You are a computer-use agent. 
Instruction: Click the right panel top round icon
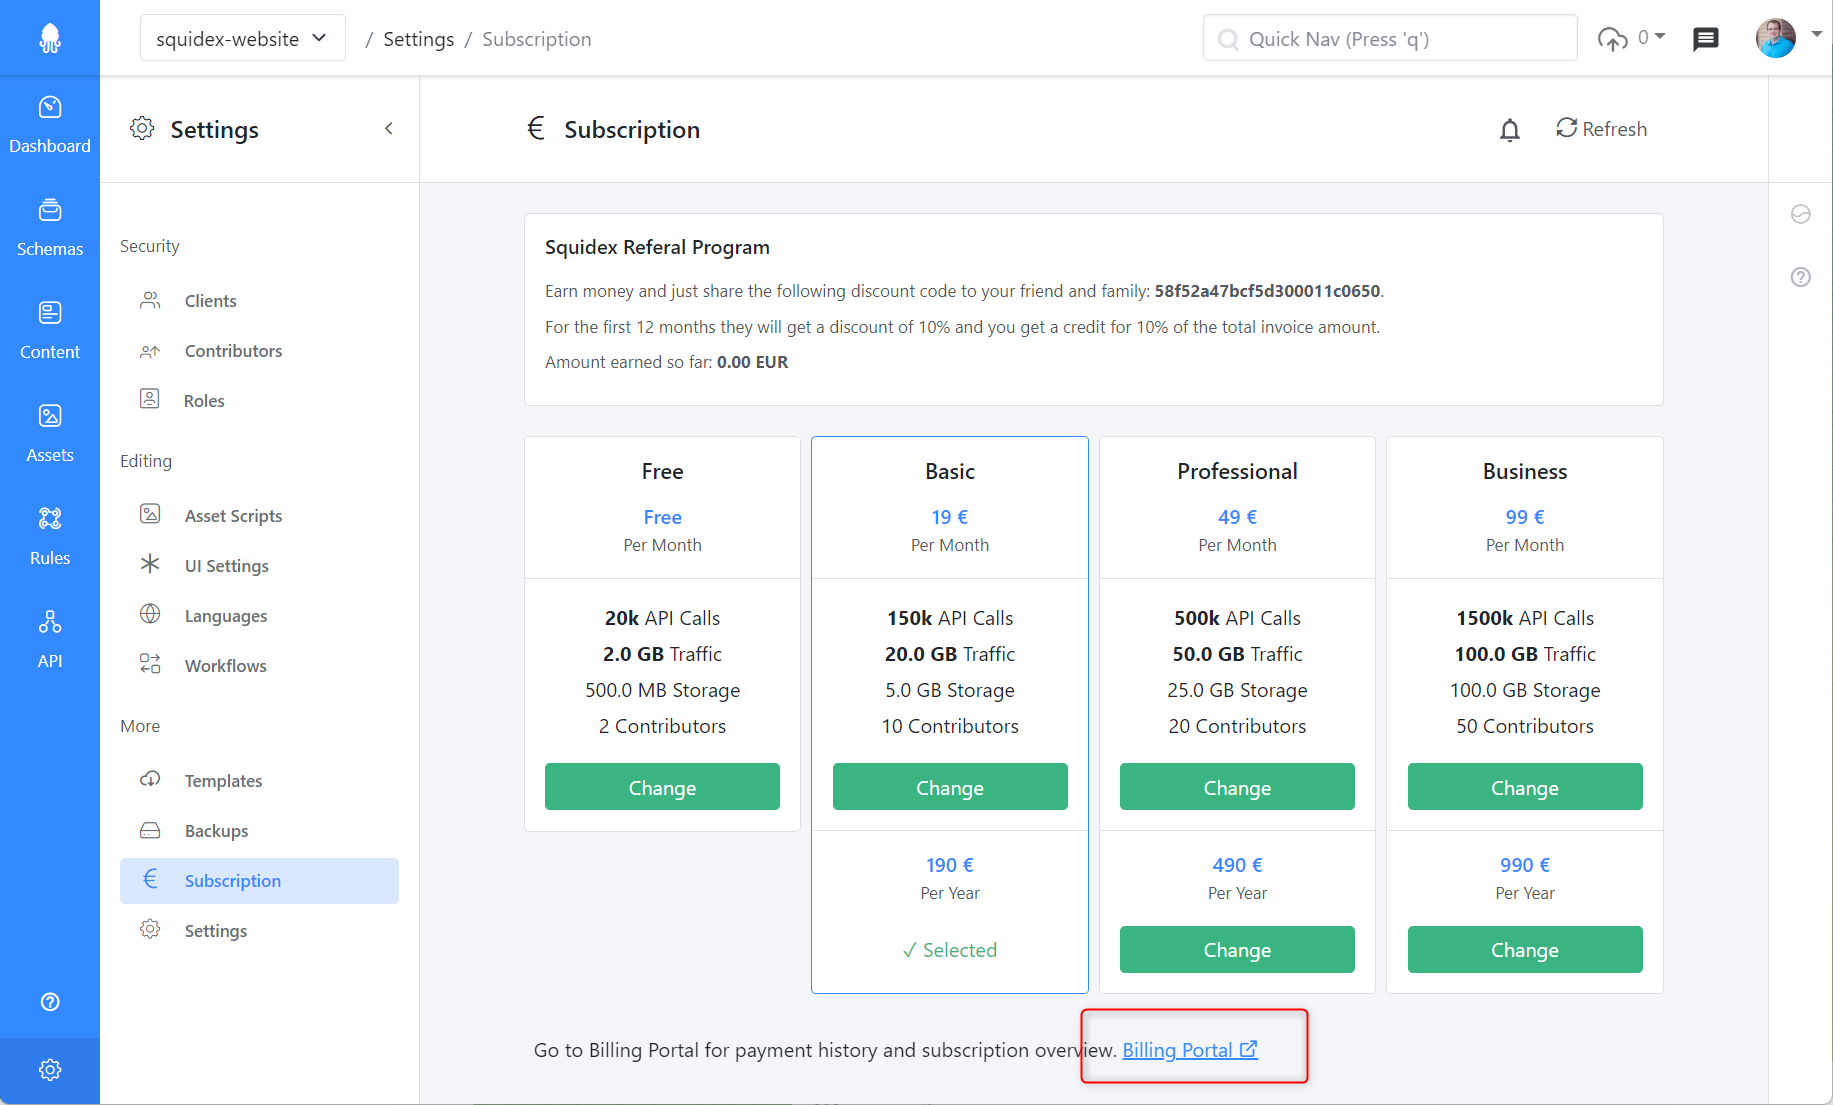pyautogui.click(x=1801, y=214)
